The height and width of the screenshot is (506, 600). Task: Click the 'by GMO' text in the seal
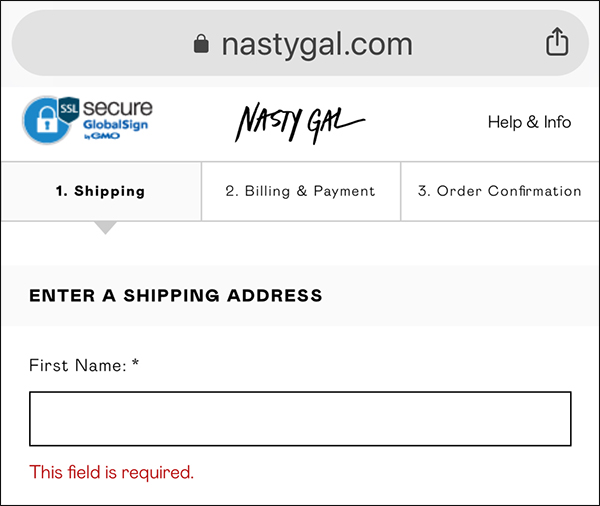point(103,136)
